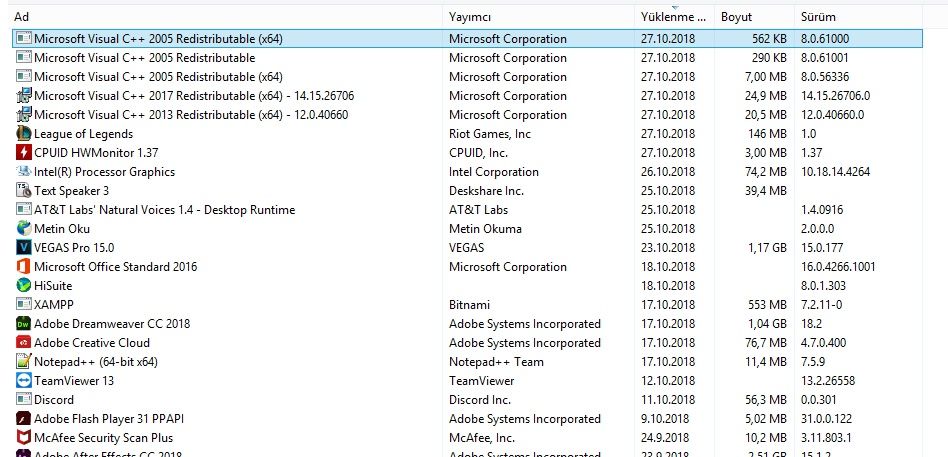Click the Sürüm column header
This screenshot has width=948, height=457.
tap(818, 17)
